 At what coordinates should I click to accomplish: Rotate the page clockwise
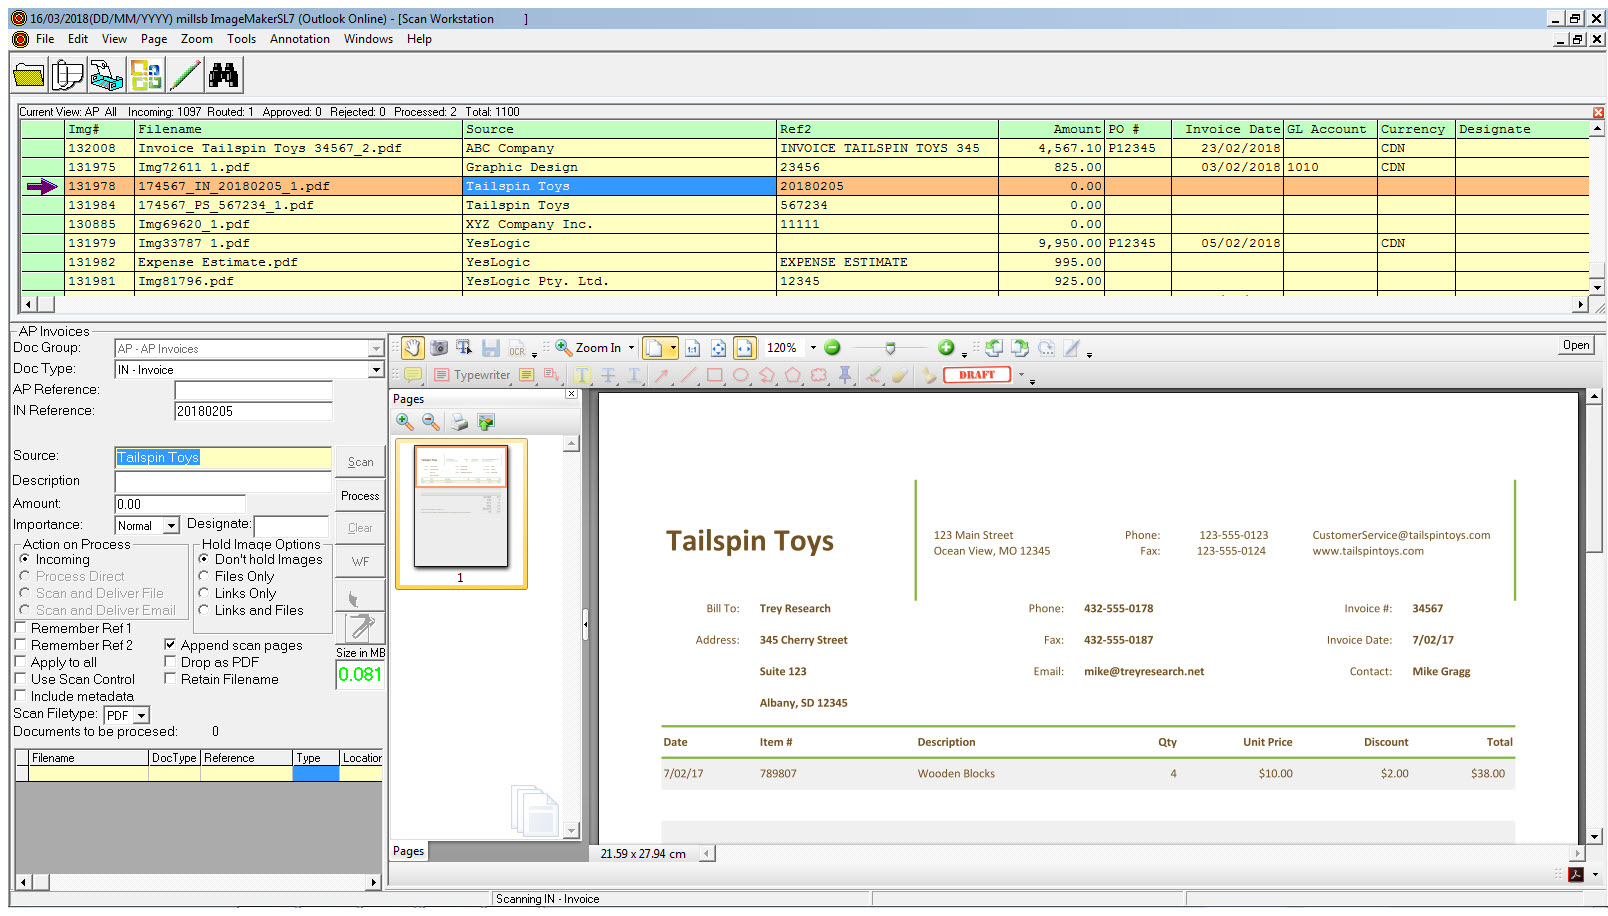click(1020, 348)
